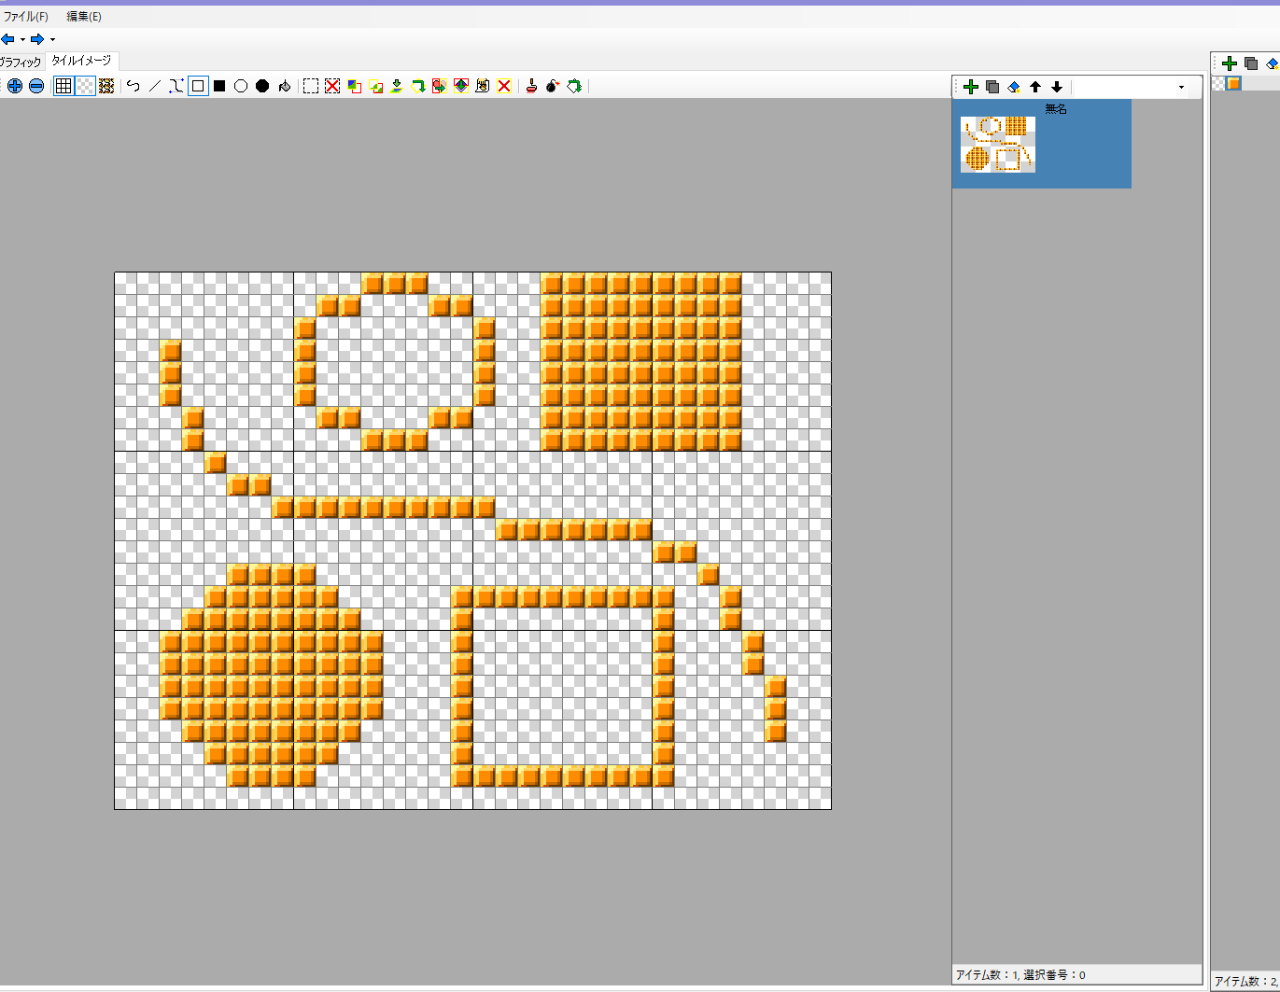This screenshot has width=1280, height=992.
Task: Open the ファイル(F) menu
Action: (x=25, y=16)
